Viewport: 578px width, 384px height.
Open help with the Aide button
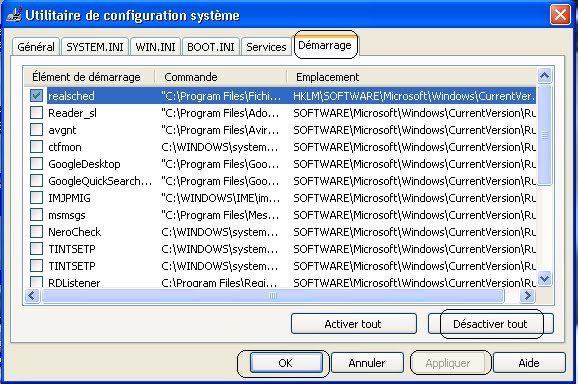pyautogui.click(x=529, y=363)
